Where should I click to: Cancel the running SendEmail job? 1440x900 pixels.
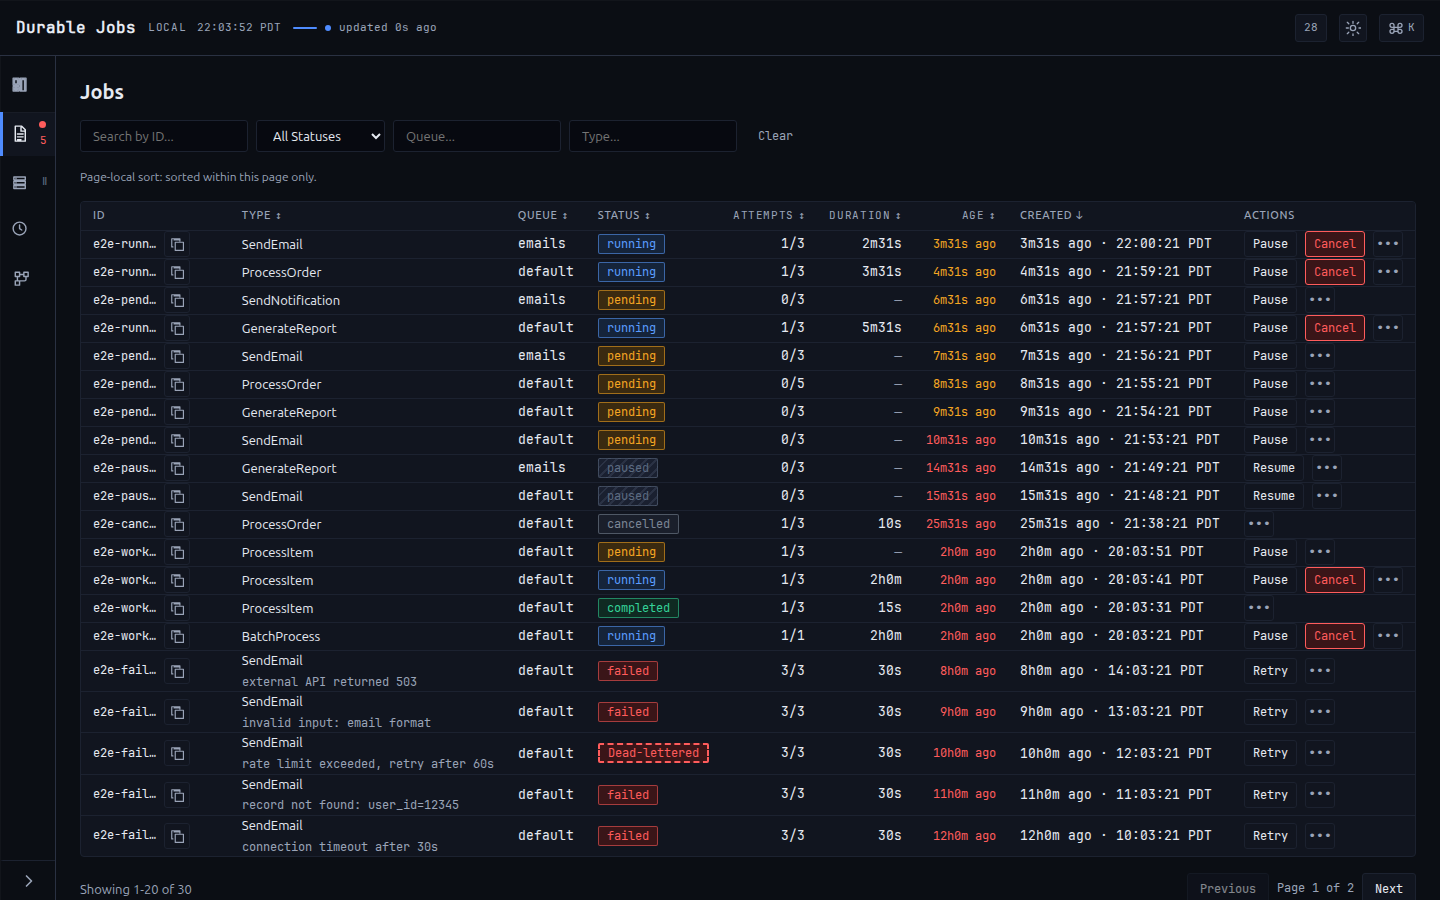click(x=1335, y=244)
